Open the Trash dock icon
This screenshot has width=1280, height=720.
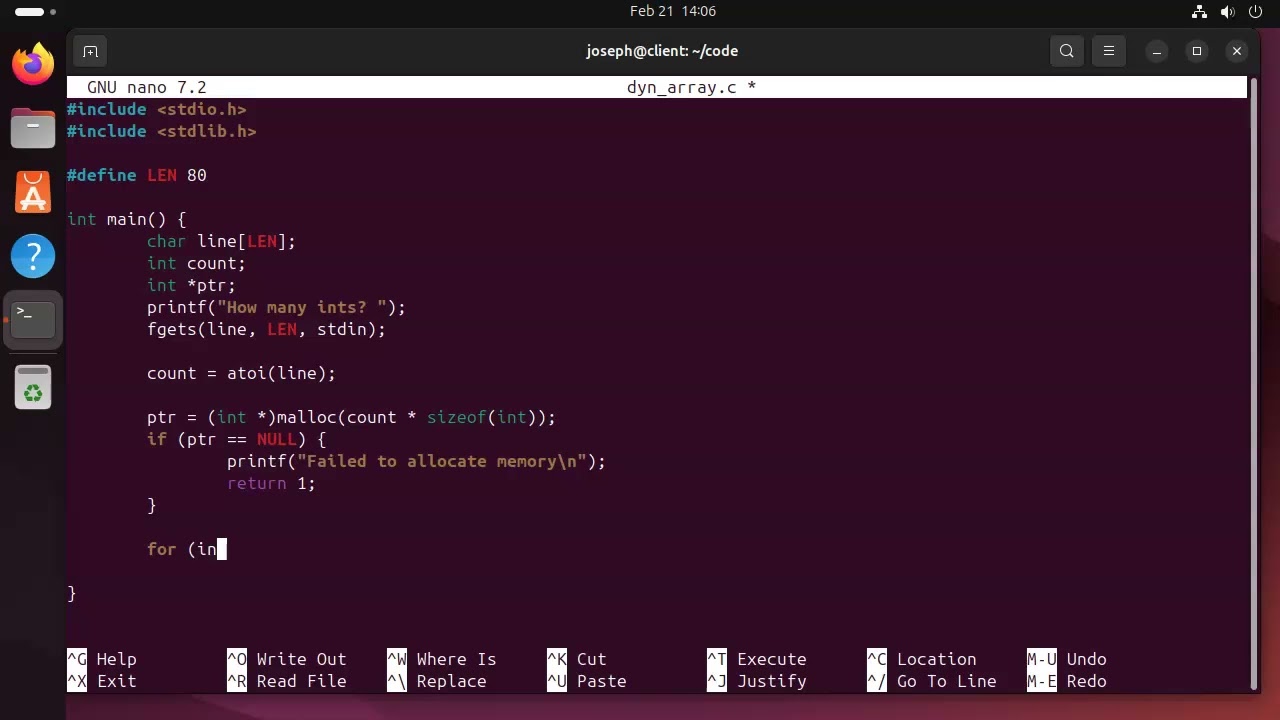pos(33,388)
